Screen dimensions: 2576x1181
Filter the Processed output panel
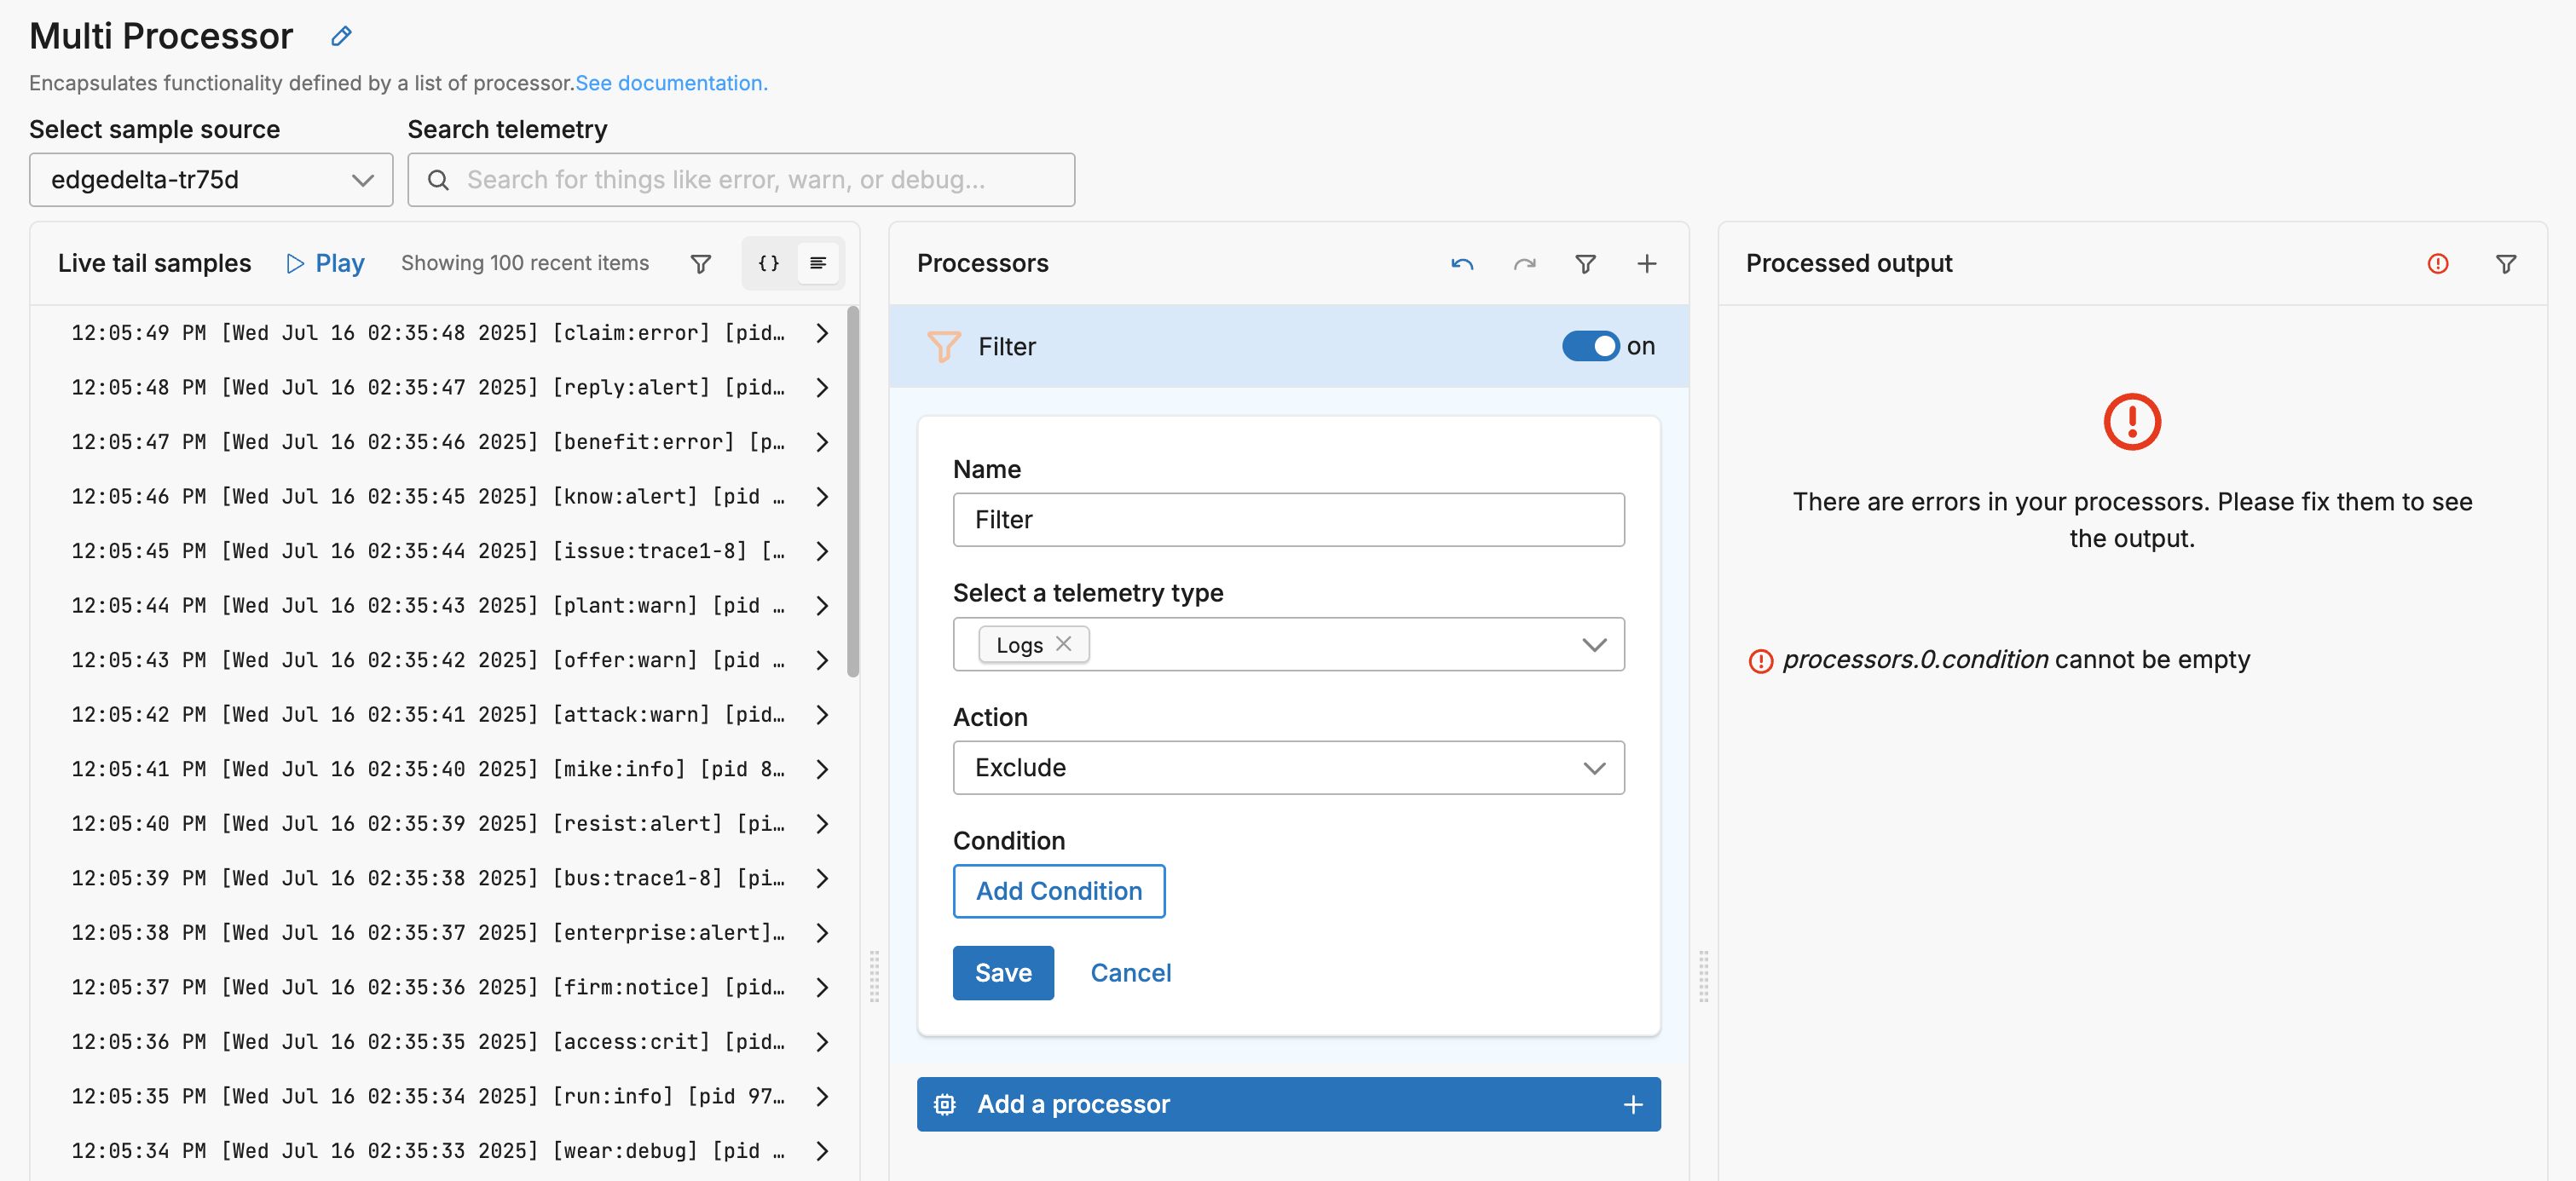click(x=2505, y=264)
